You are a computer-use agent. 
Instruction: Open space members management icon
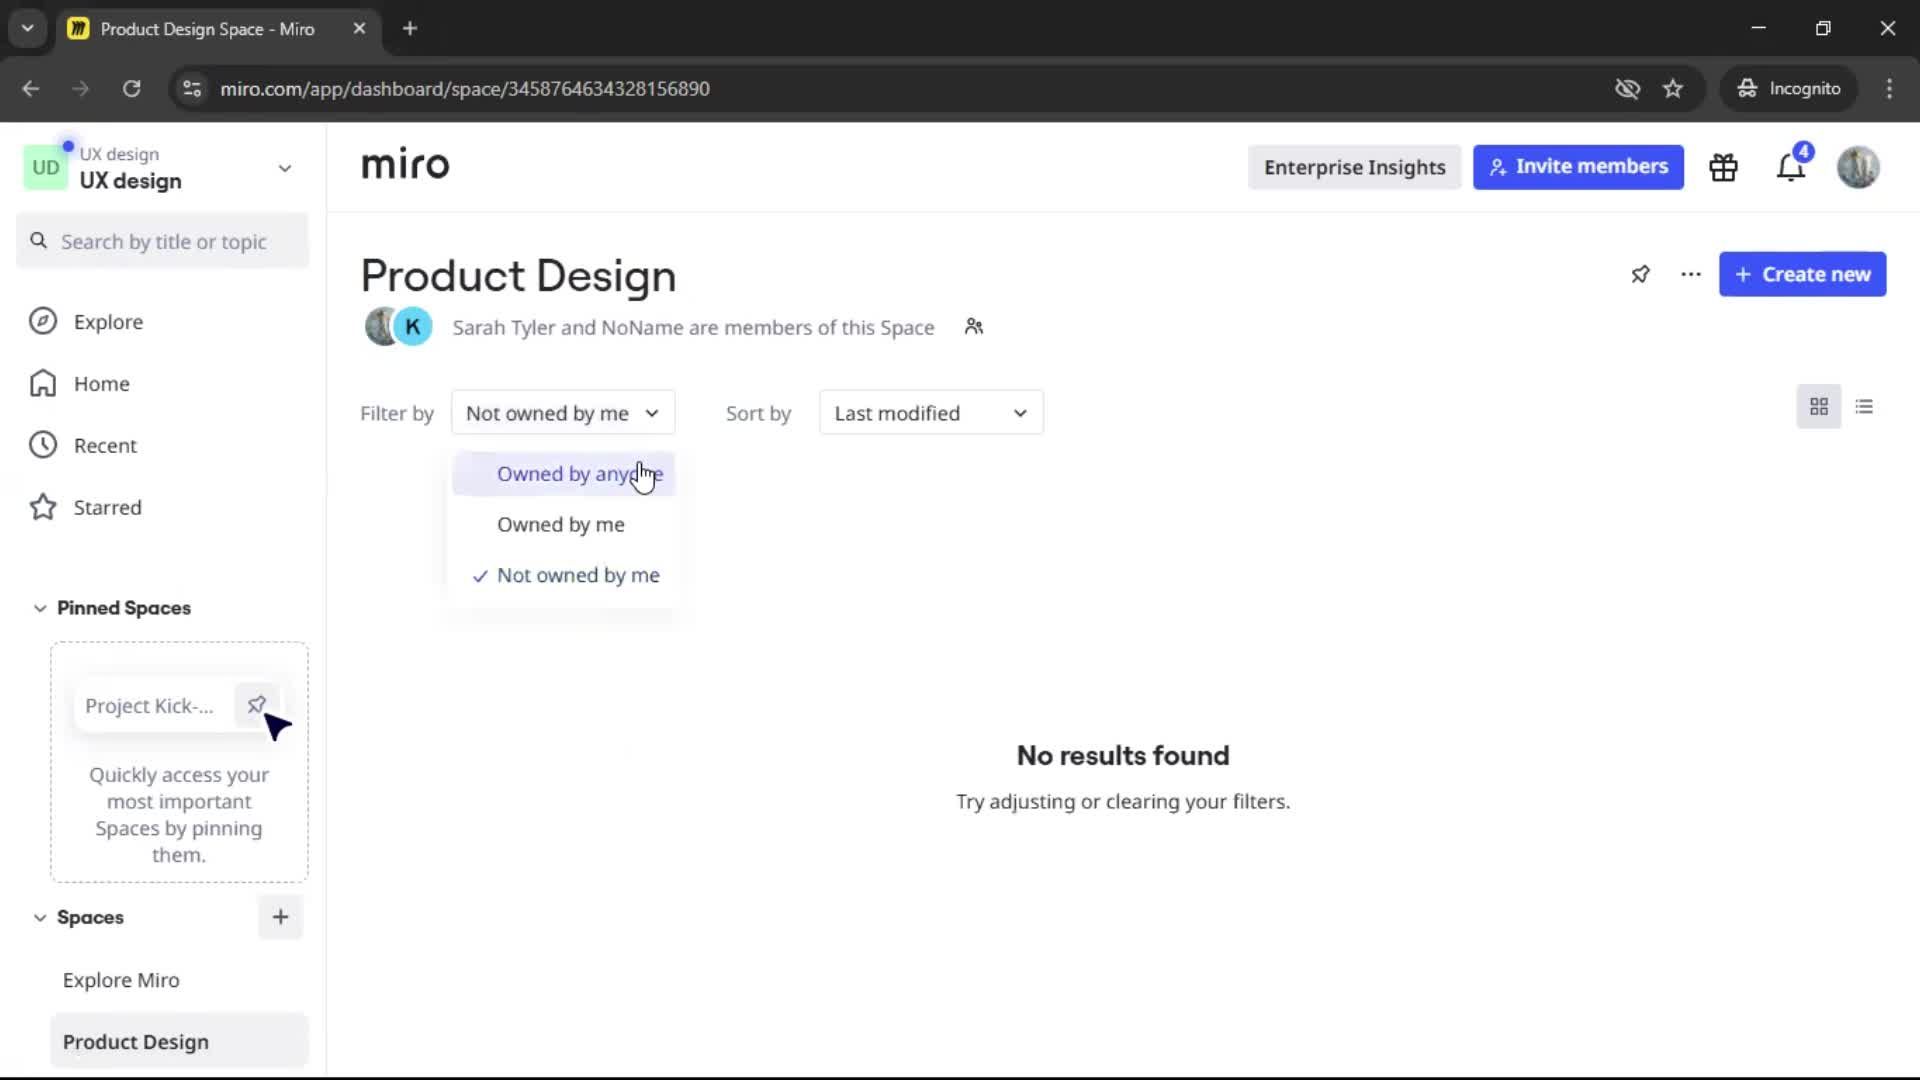pos(974,327)
